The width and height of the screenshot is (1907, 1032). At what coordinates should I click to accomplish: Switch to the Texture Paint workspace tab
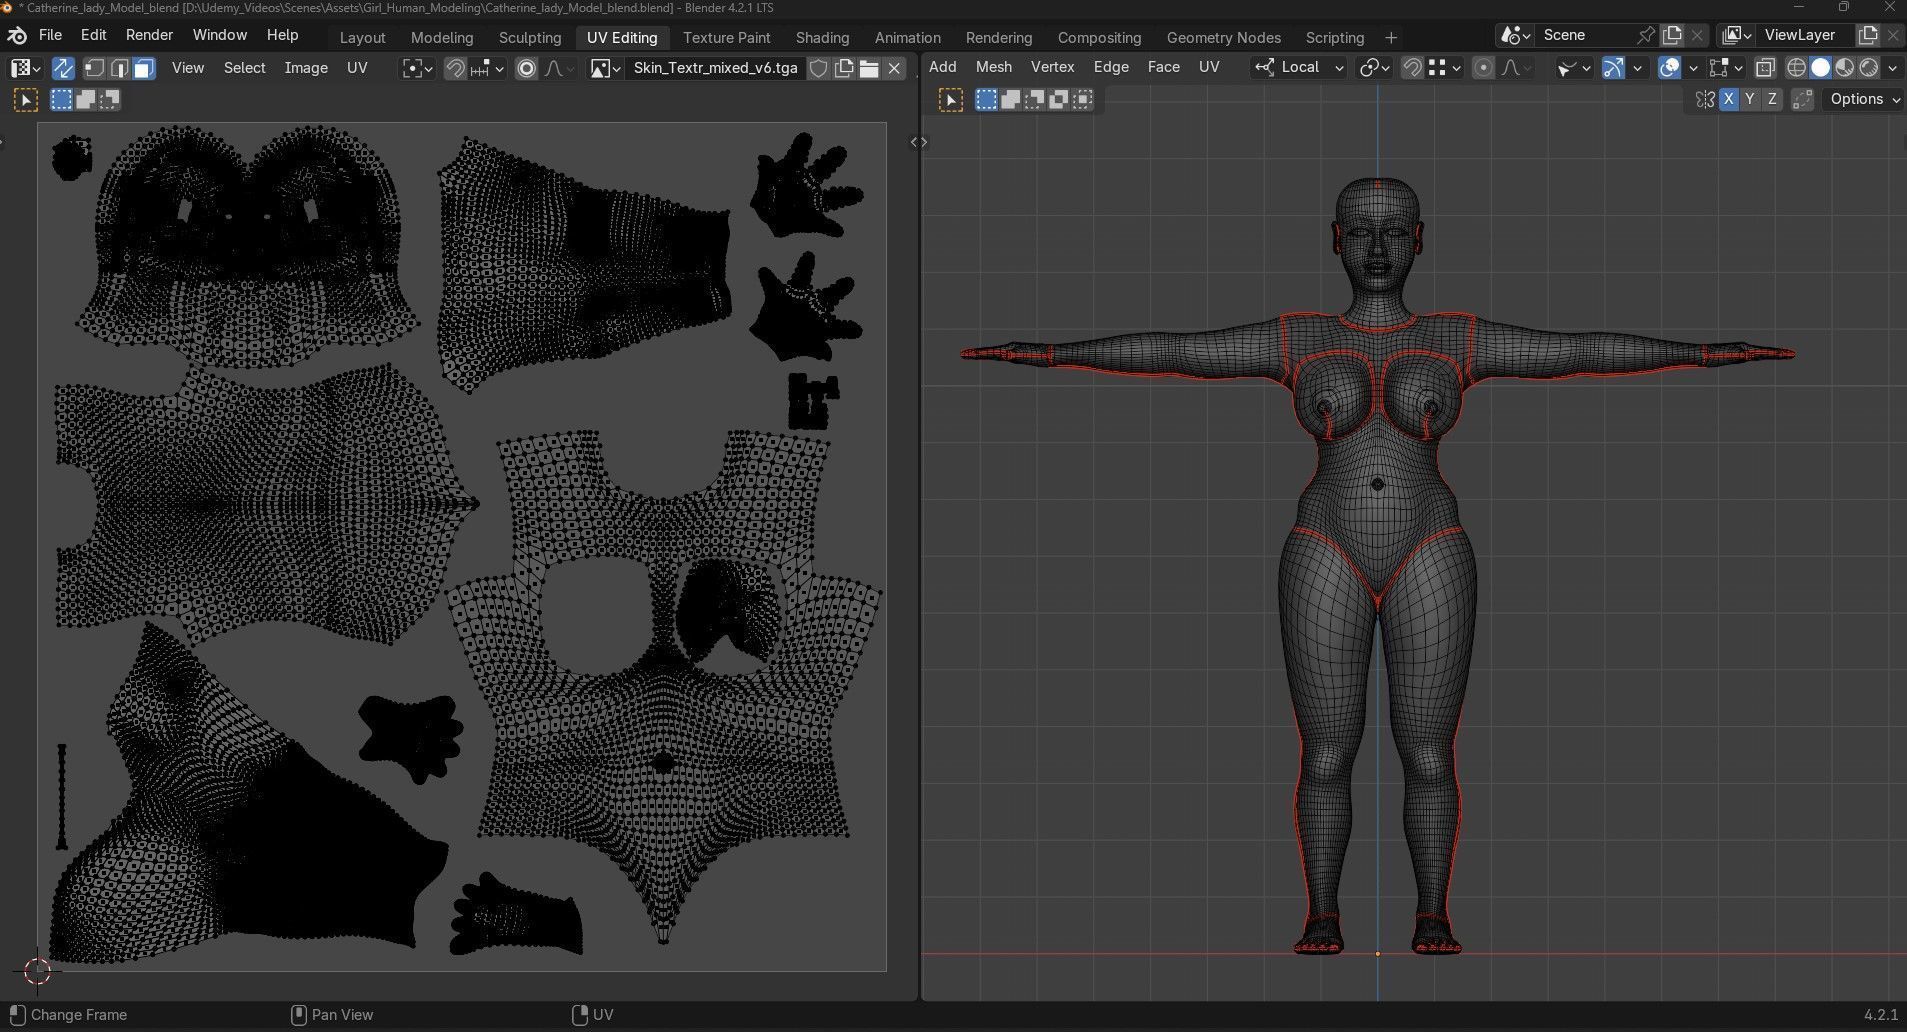point(726,37)
